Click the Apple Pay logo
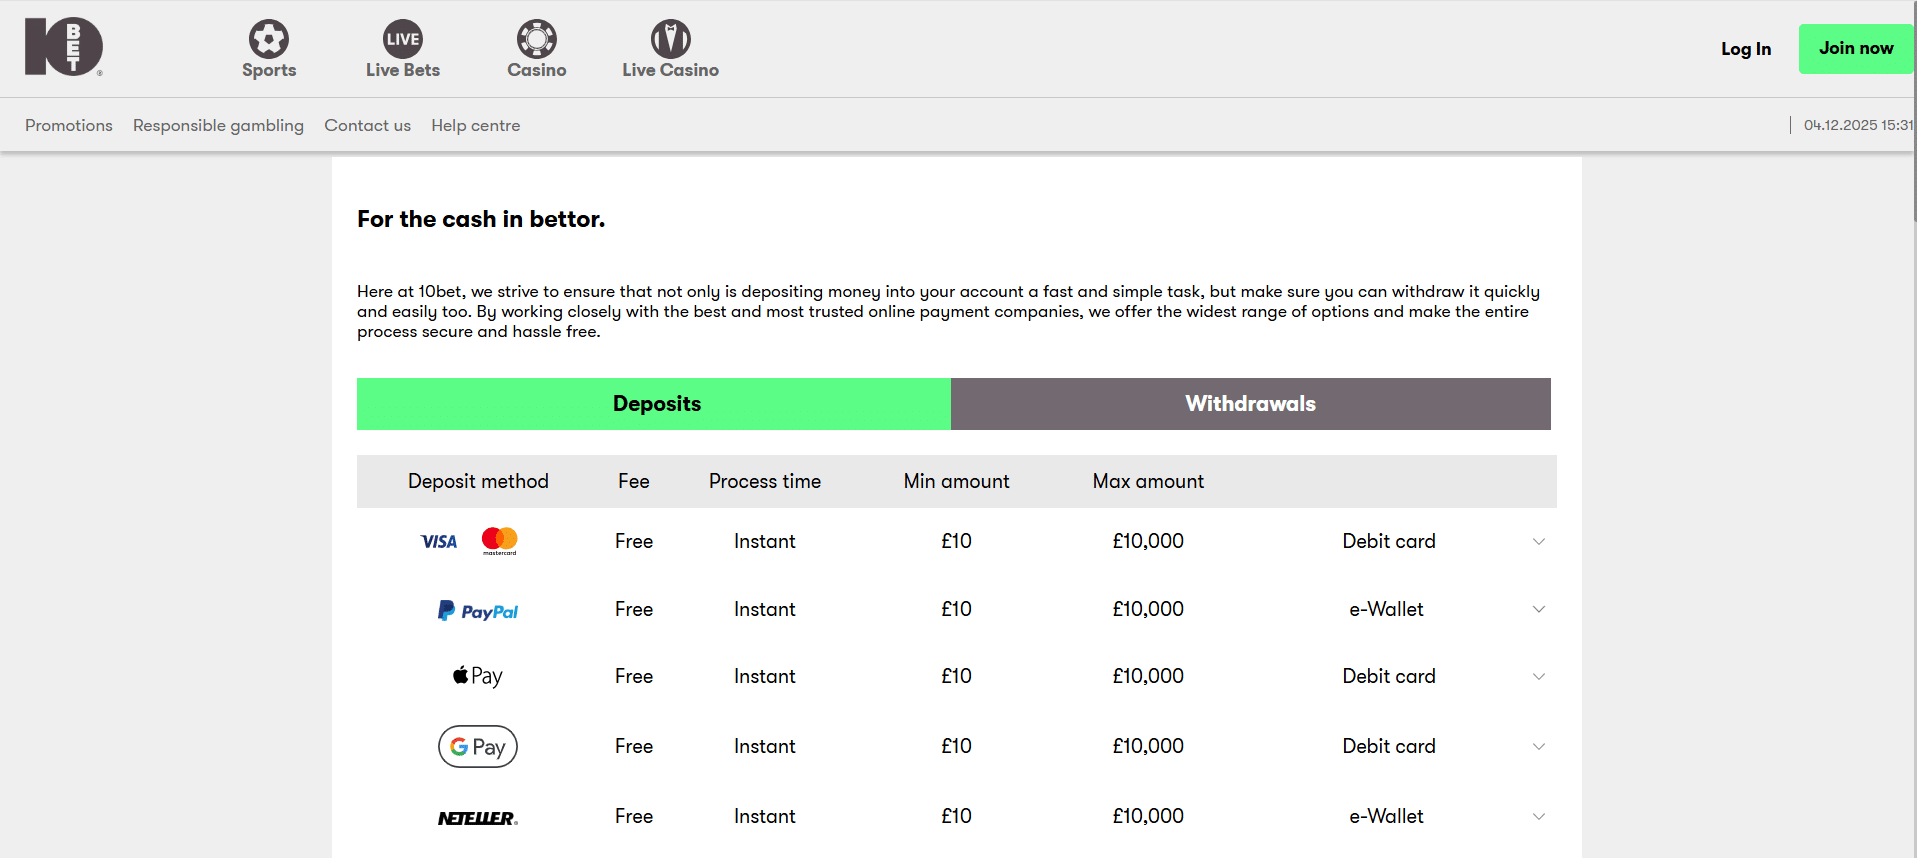 pyautogui.click(x=478, y=676)
